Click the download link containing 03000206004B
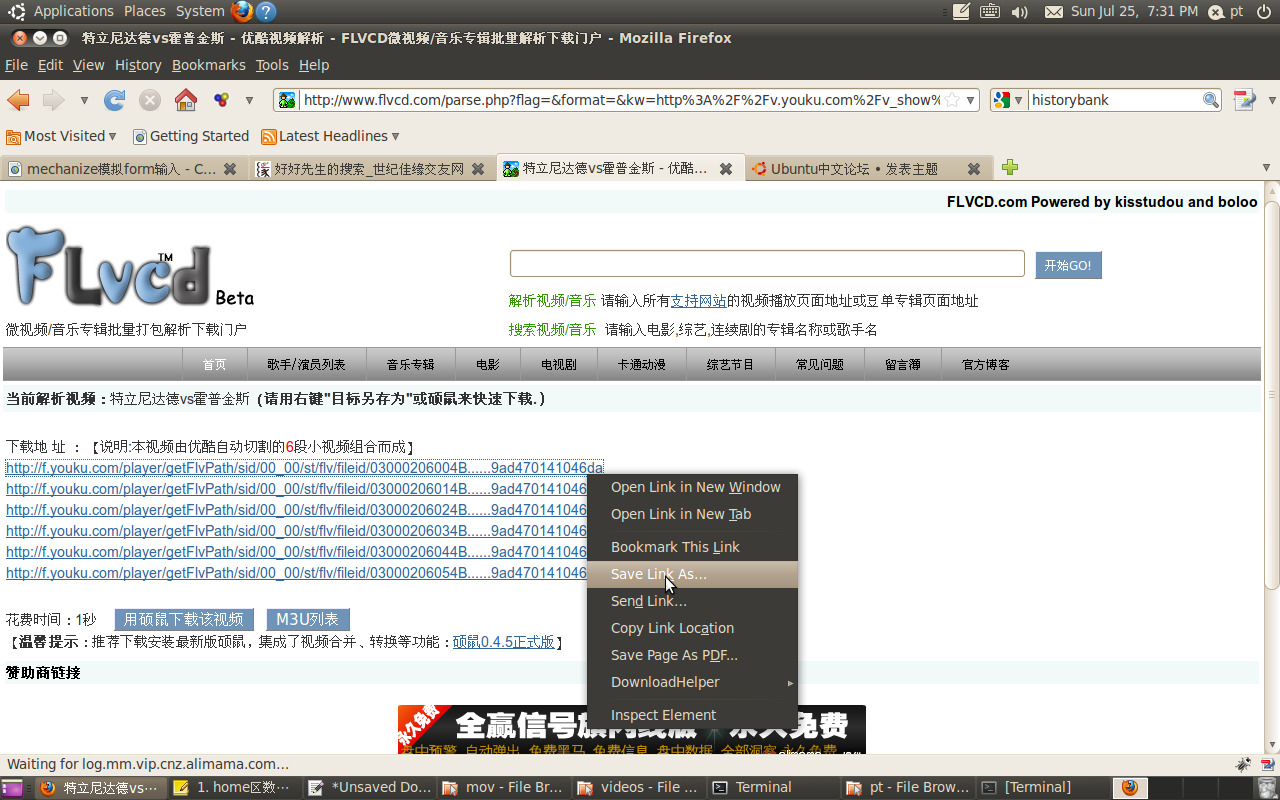The width and height of the screenshot is (1280, 800). pyautogui.click(x=305, y=468)
